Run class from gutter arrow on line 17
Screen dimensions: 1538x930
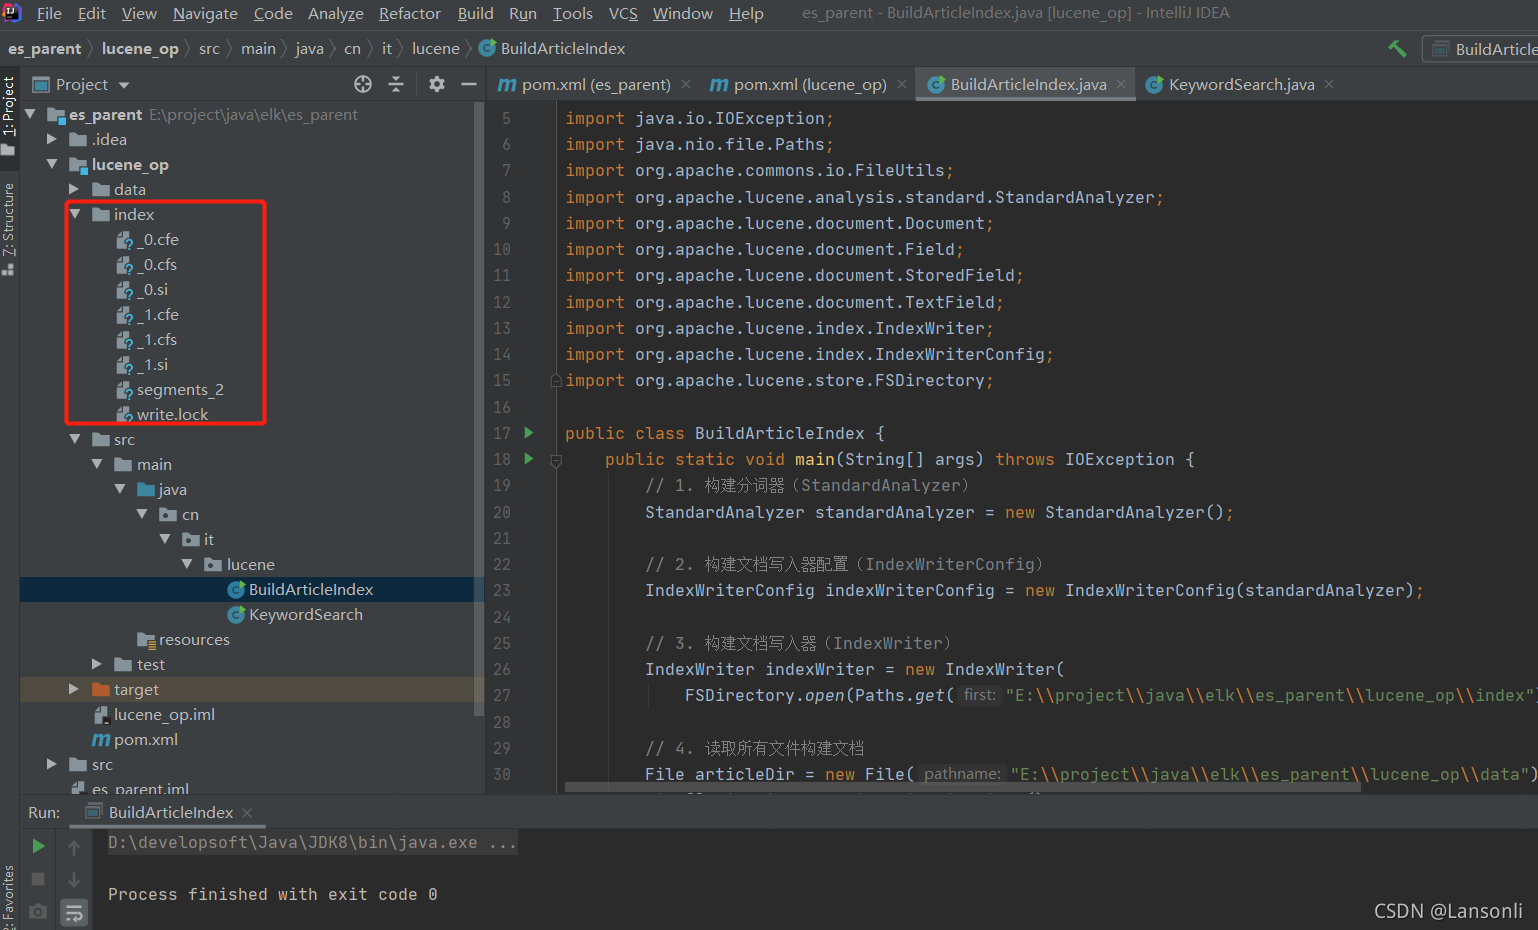529,433
